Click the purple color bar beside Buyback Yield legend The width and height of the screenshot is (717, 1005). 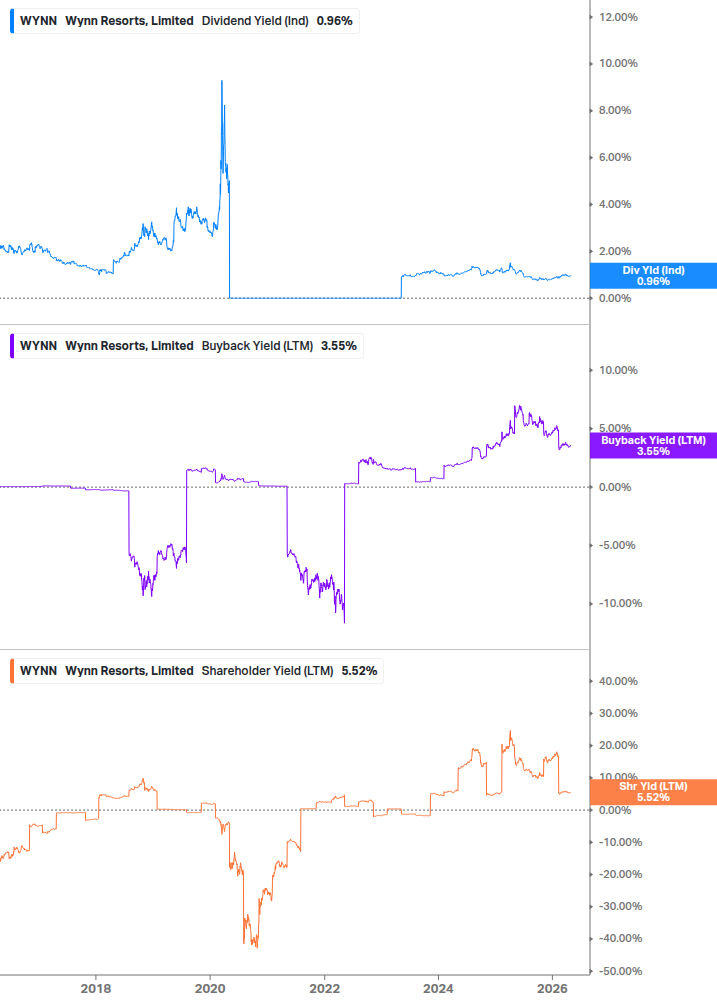[12, 346]
